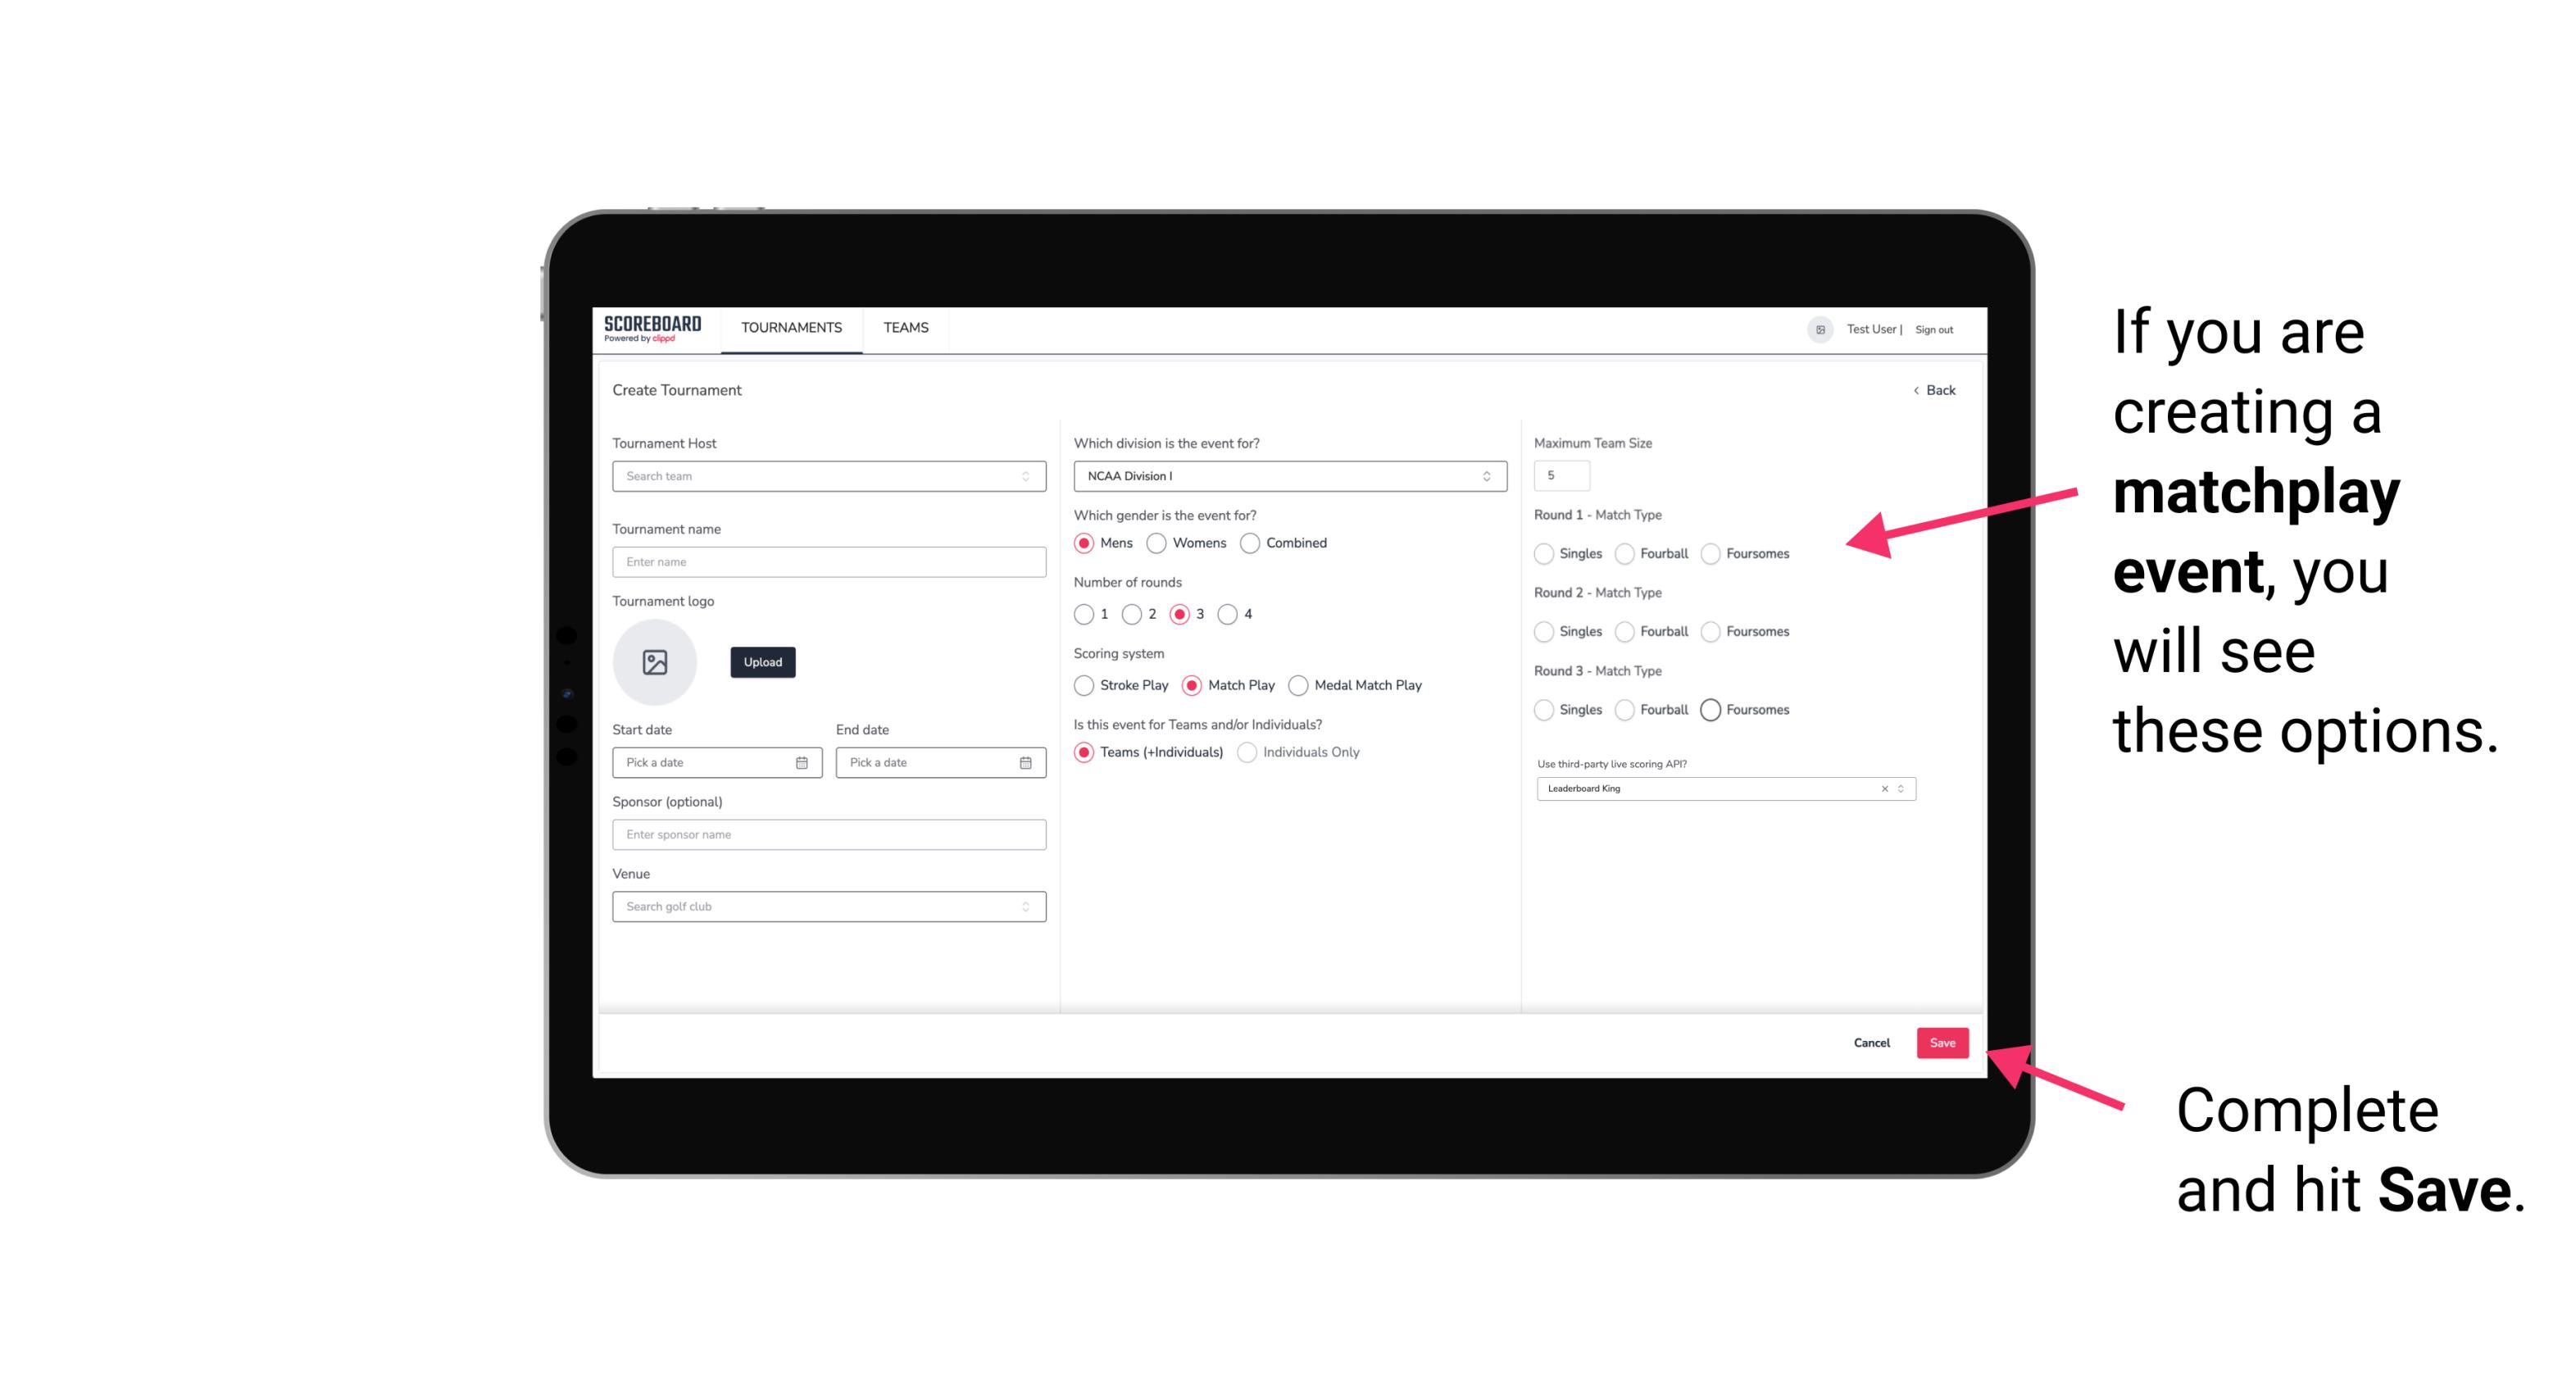Click the Upload button for tournament logo

point(762,662)
